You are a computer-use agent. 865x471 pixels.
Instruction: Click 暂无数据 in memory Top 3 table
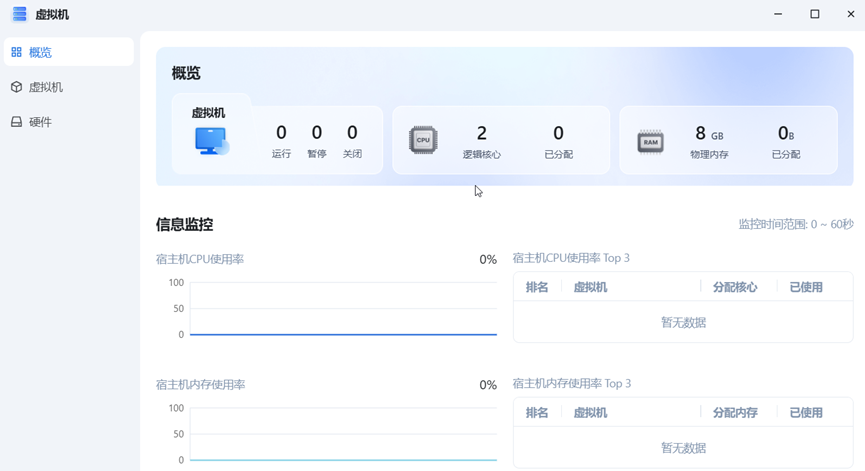(x=684, y=448)
